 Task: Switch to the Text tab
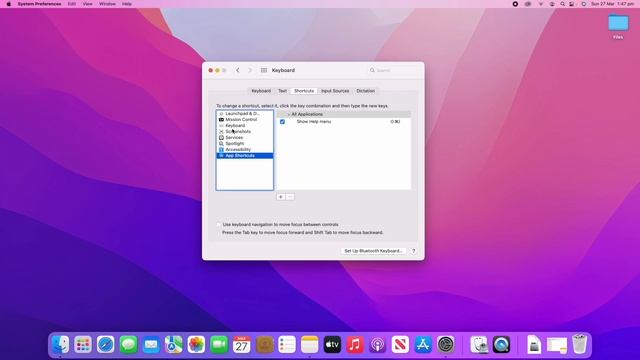282,91
